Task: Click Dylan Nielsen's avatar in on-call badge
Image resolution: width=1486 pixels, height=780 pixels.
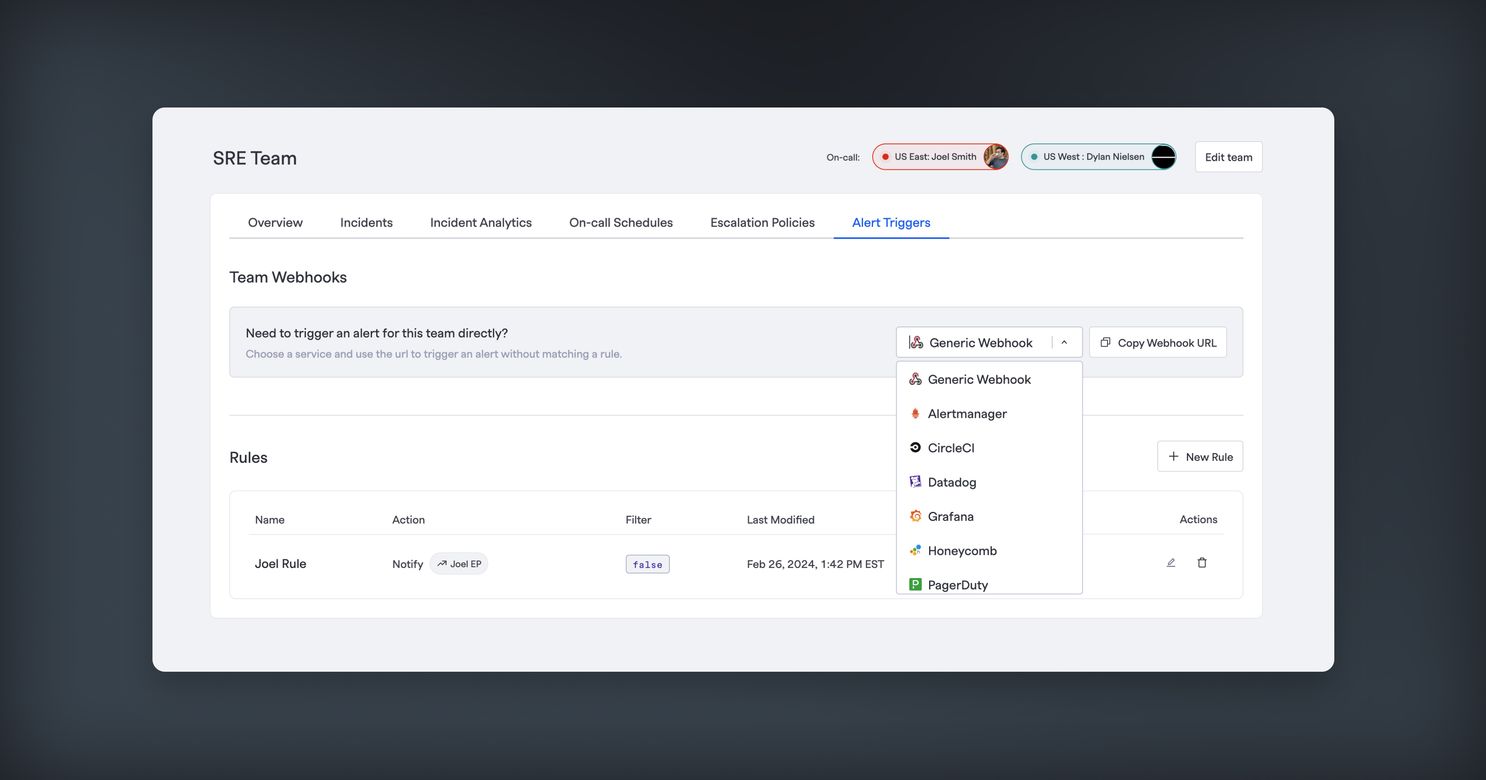Action: coord(1163,157)
